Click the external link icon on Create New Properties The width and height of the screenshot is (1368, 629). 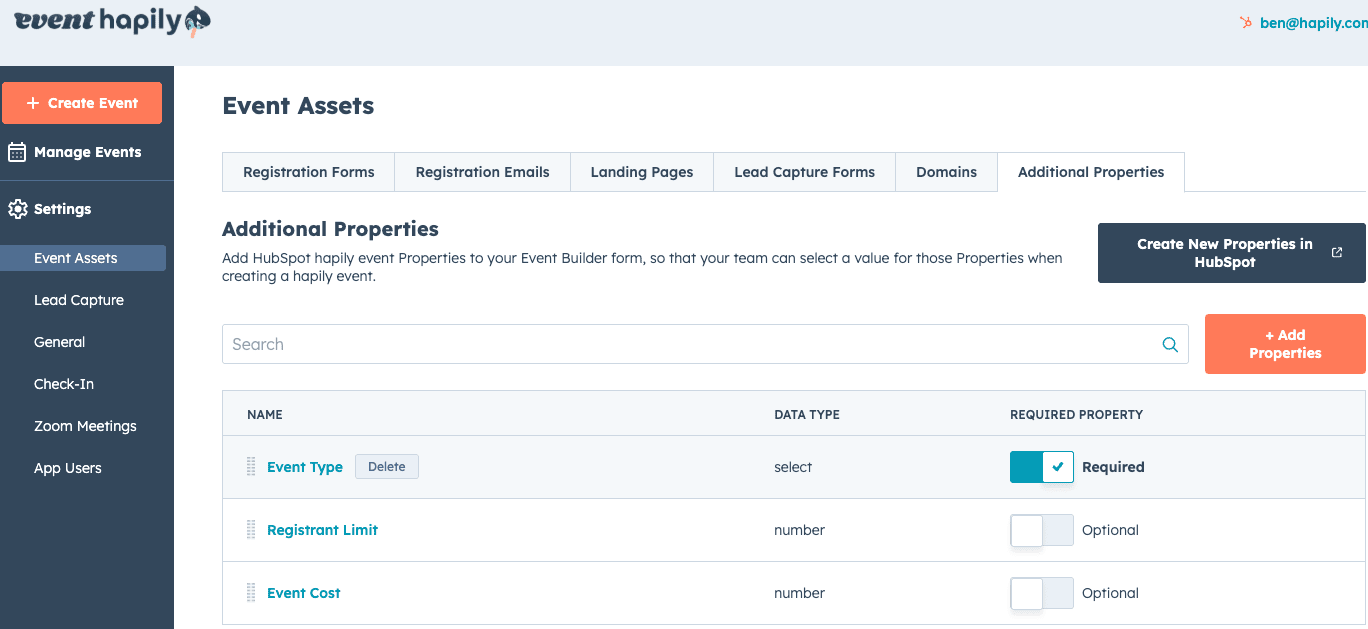tap(1337, 252)
